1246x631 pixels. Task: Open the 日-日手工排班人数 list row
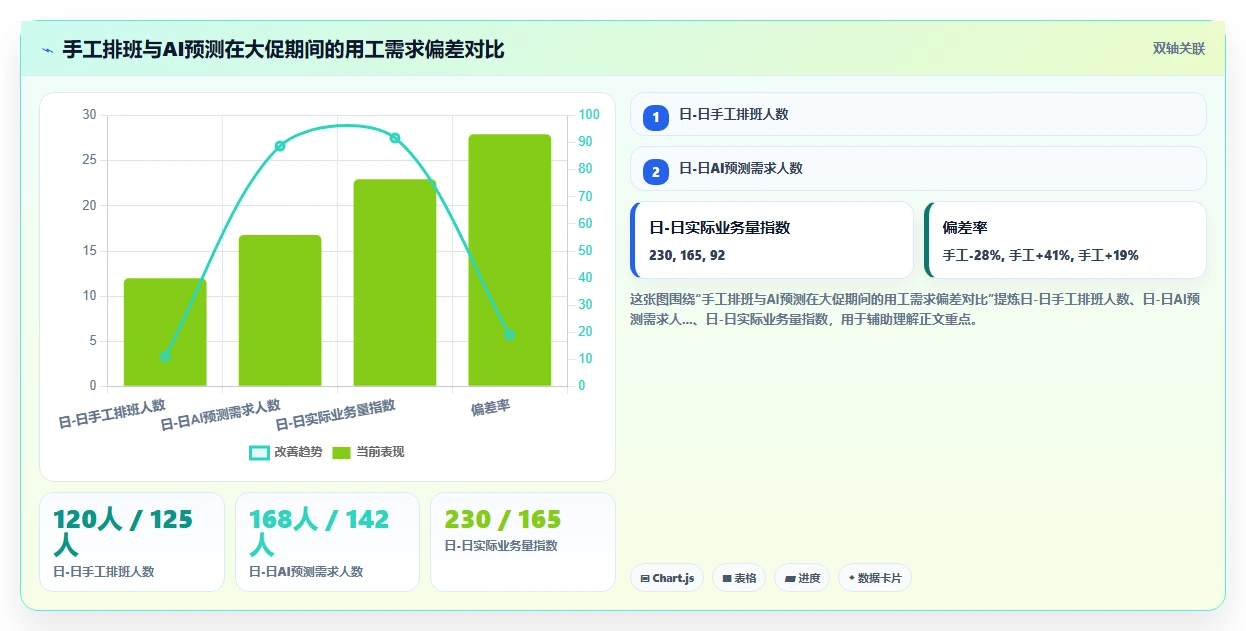(918, 114)
